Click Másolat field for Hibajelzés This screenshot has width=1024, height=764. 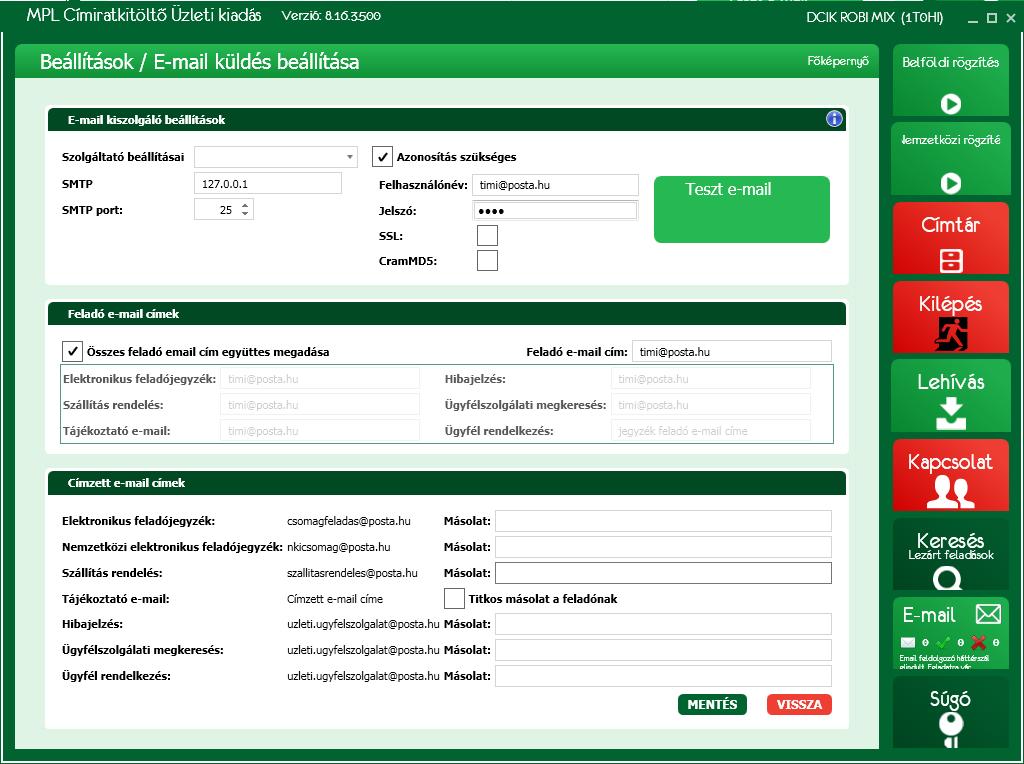click(x=664, y=624)
